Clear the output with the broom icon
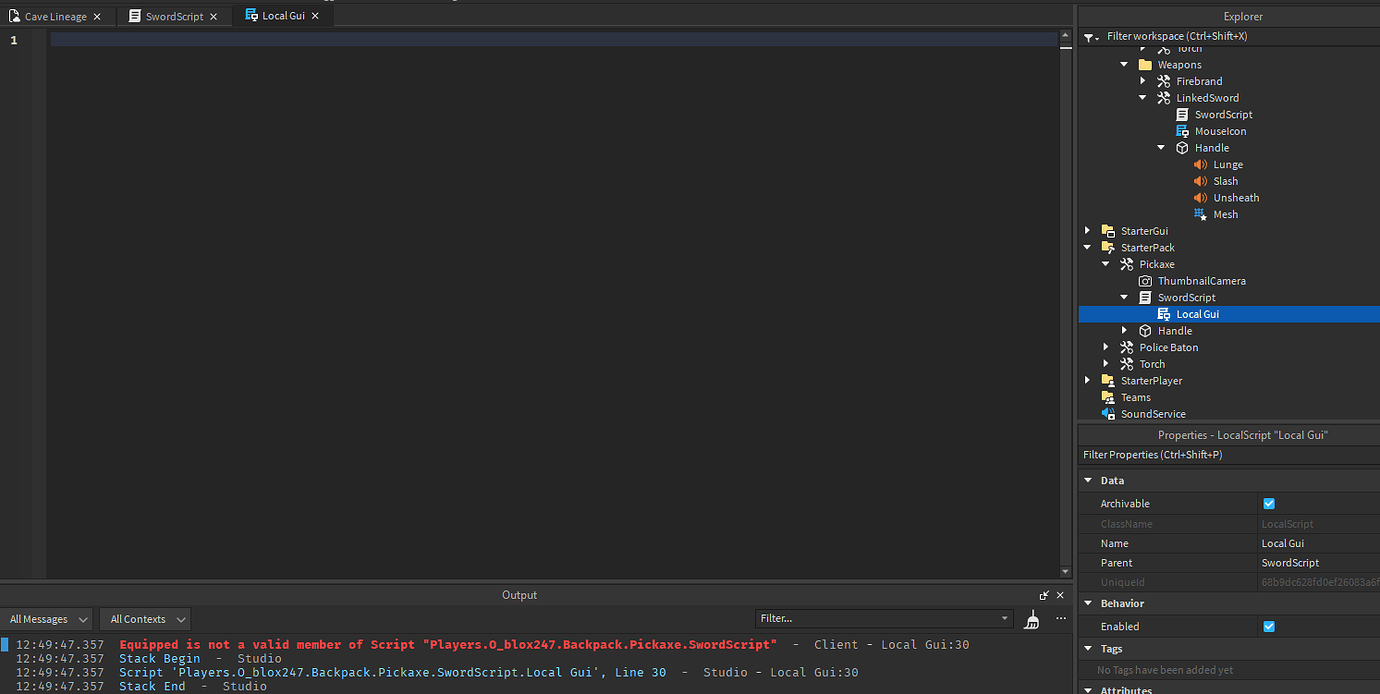1380x694 pixels. [1032, 620]
